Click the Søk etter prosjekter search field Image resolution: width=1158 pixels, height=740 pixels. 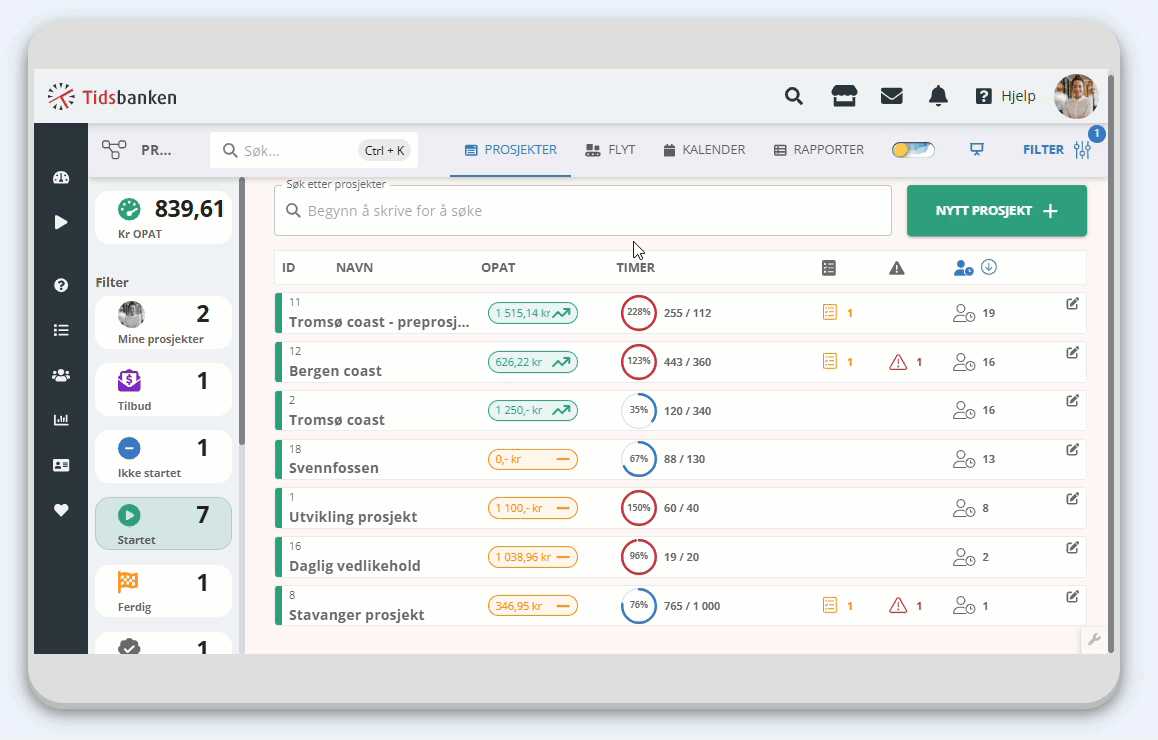(x=583, y=210)
